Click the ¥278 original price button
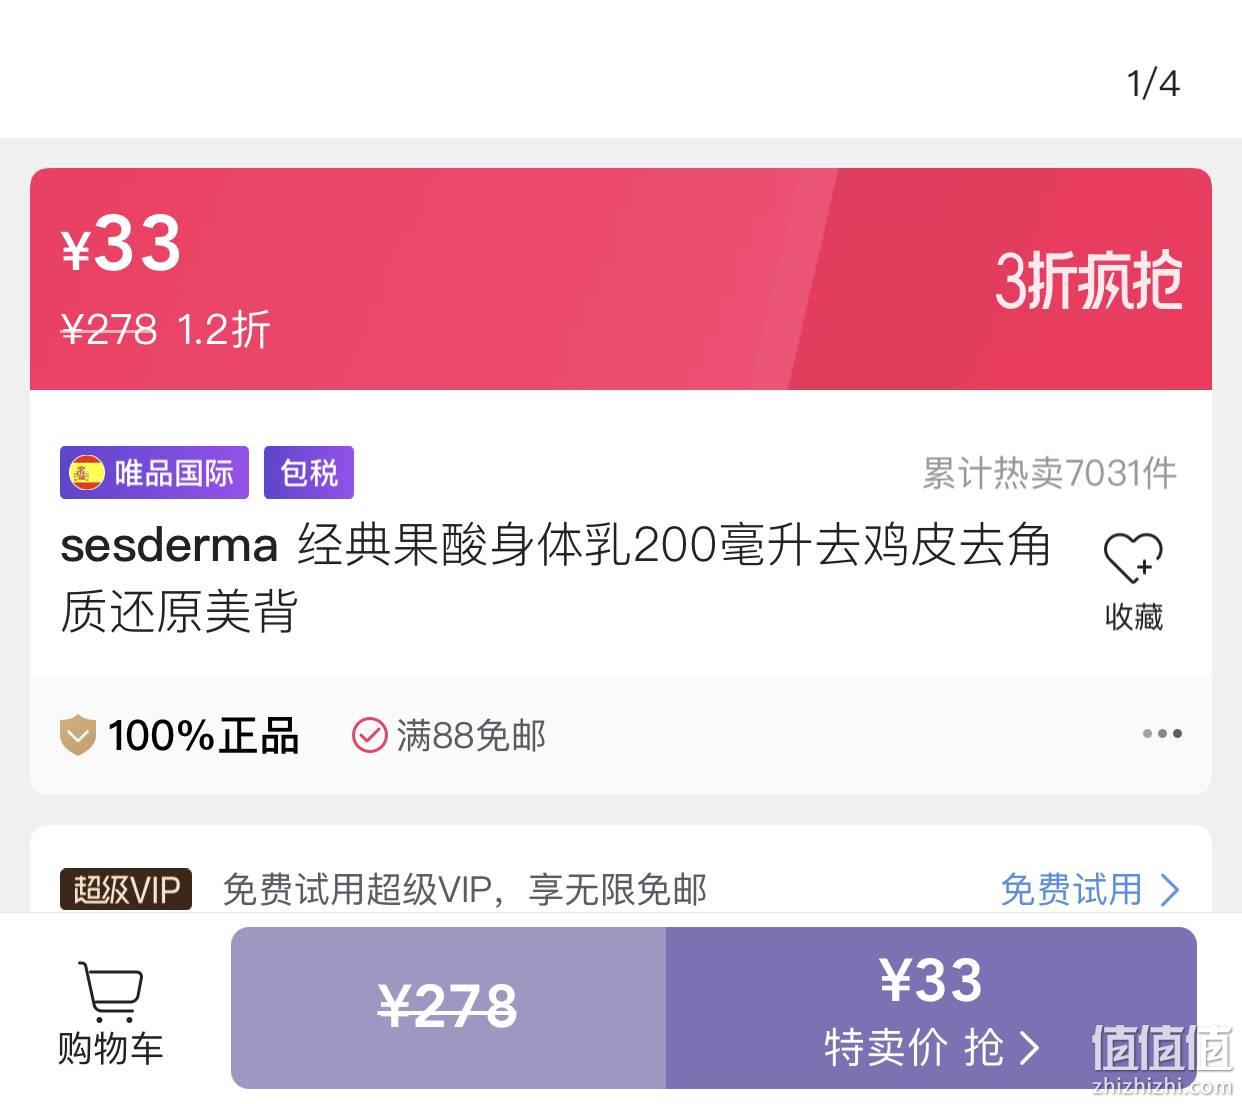Screen dimensions: 1242x1104 click(448, 1008)
